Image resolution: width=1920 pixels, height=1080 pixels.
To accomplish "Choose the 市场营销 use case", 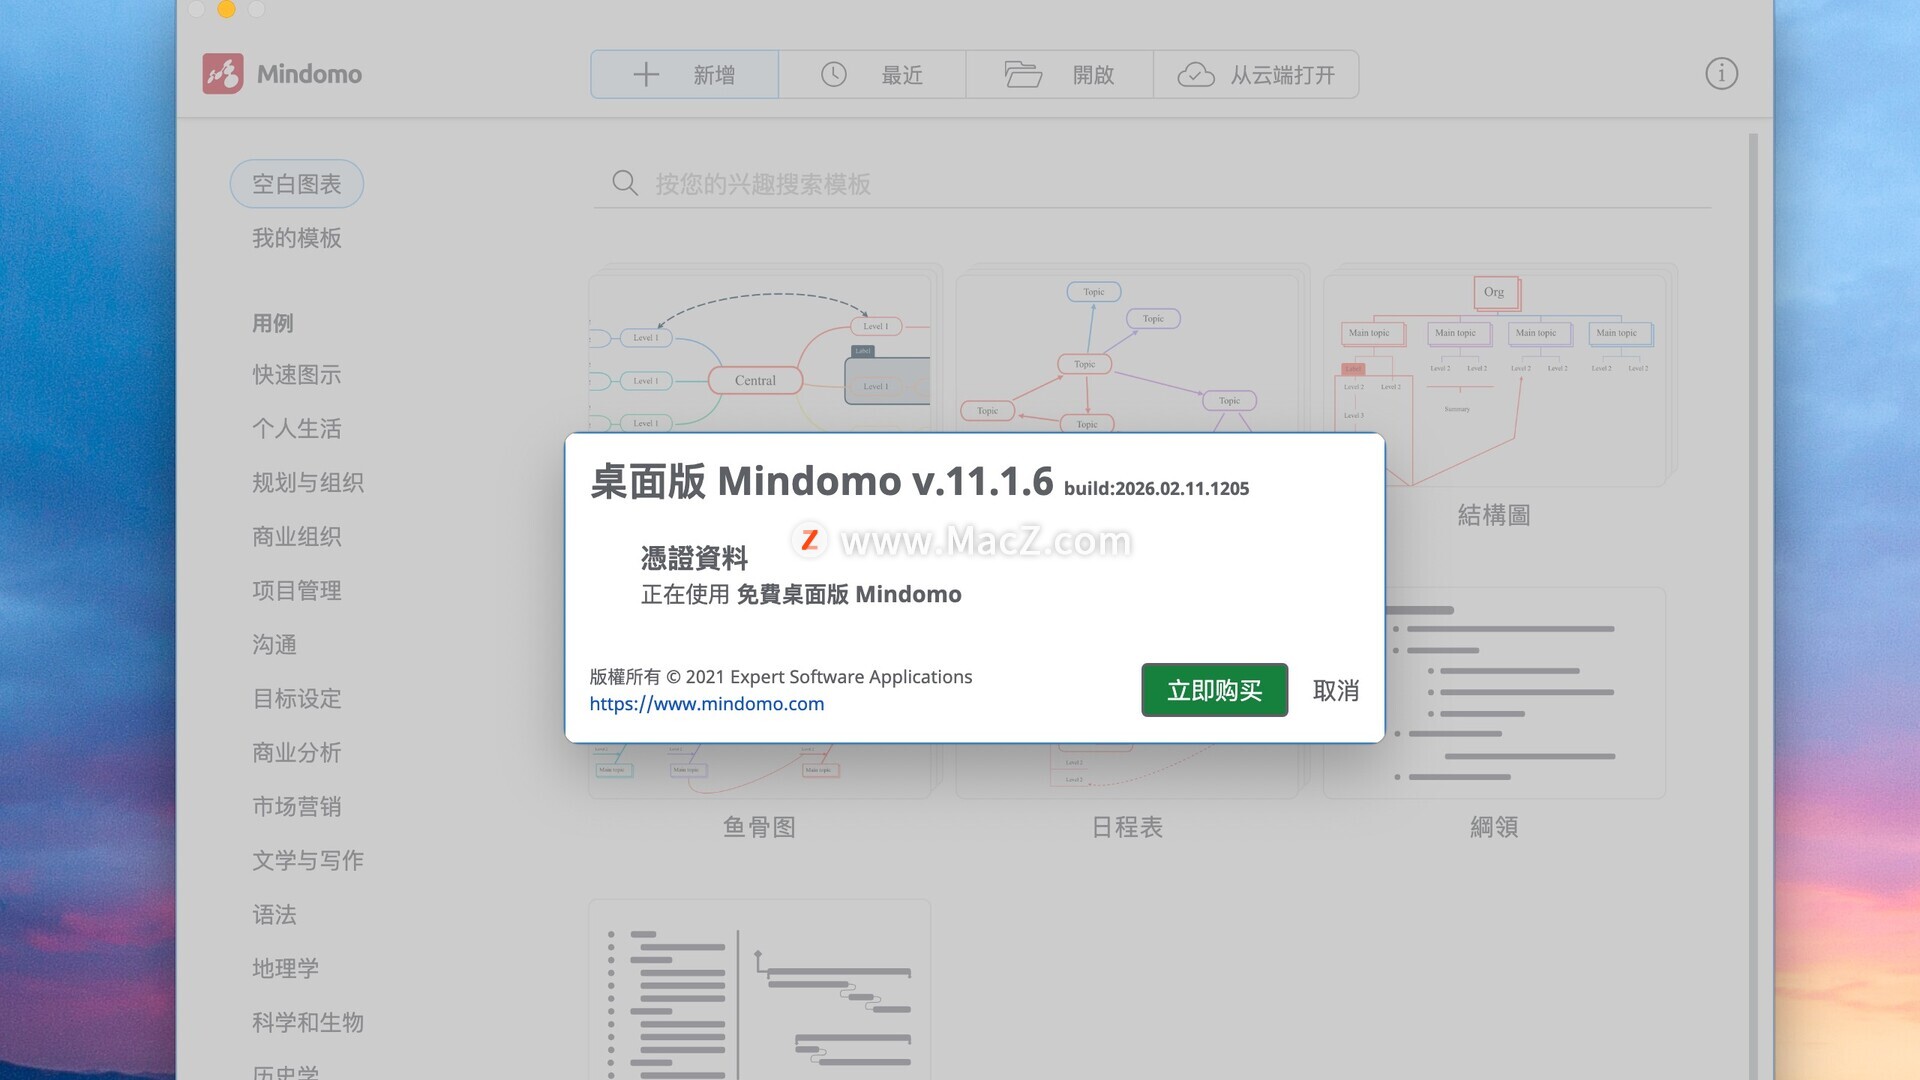I will 296,806.
